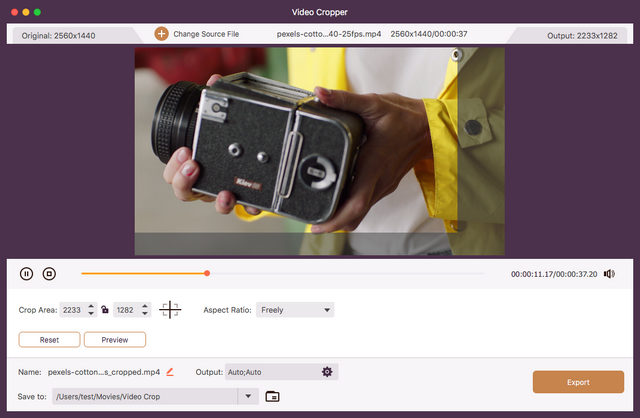The image size is (640, 418).
Task: Click the Preview button
Action: click(114, 340)
